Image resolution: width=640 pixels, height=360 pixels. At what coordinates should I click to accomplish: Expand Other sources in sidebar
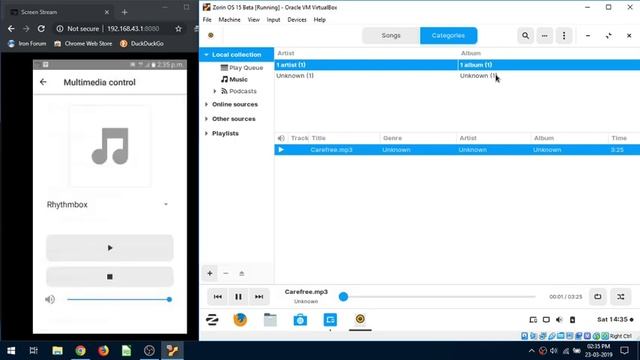point(207,119)
